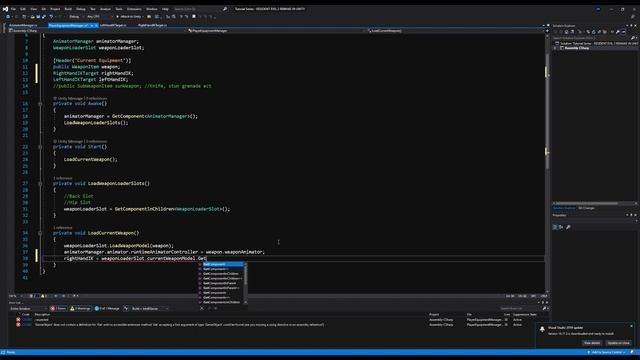
Task: Click the code editor vertical scrollbar
Action: (x=547, y=163)
